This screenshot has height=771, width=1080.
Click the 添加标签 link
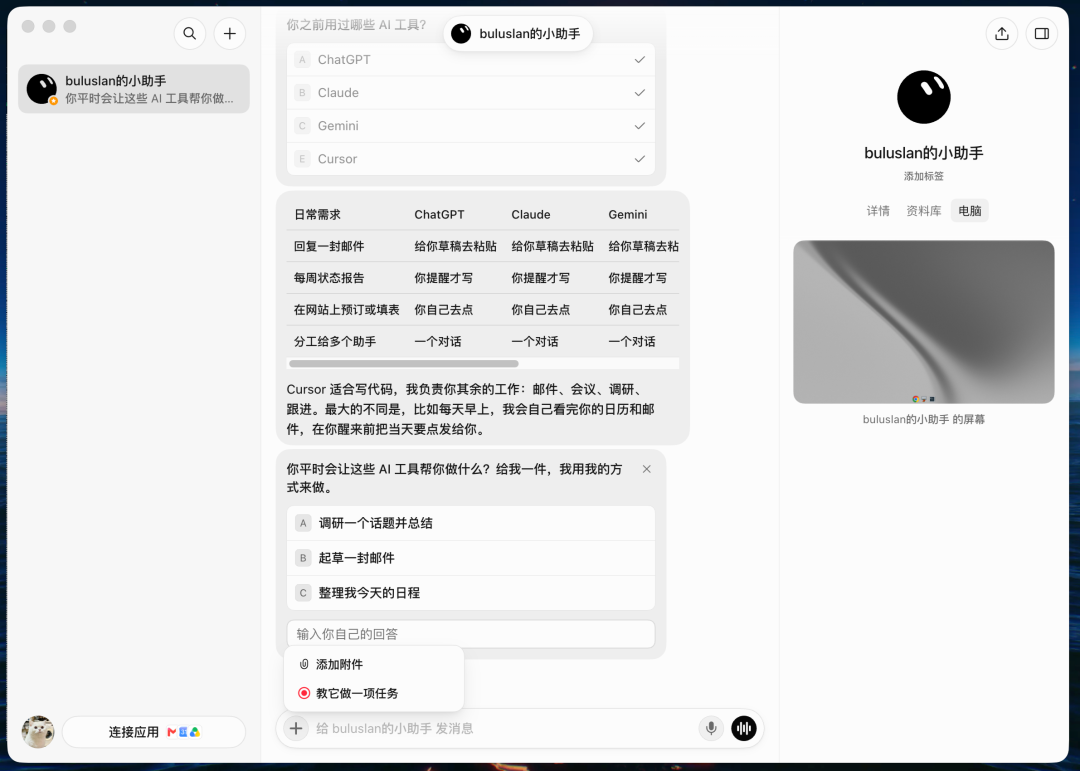(924, 176)
